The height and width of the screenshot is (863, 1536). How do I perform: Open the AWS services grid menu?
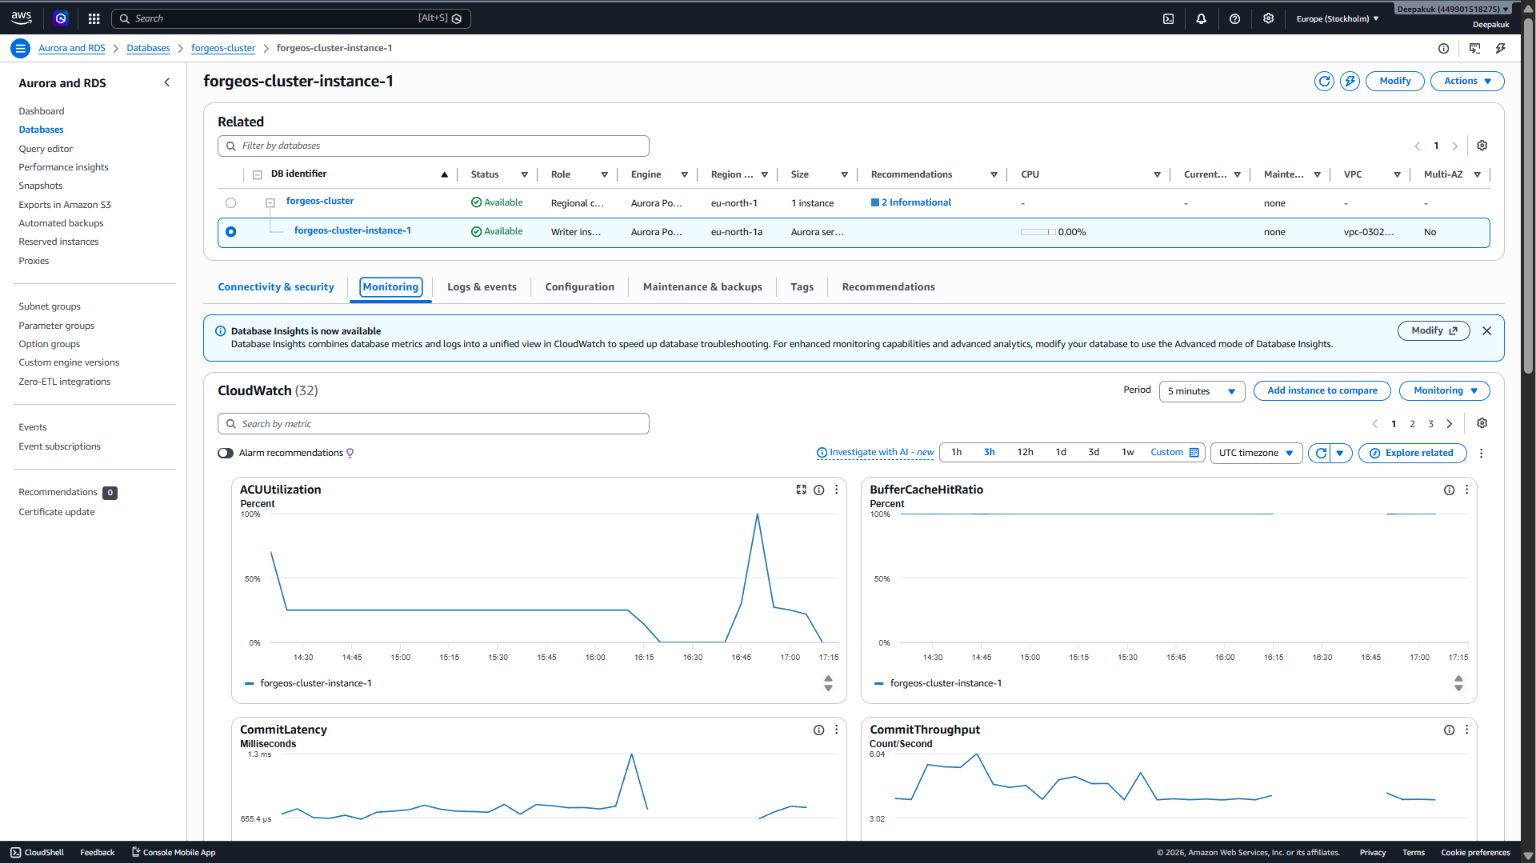94,18
